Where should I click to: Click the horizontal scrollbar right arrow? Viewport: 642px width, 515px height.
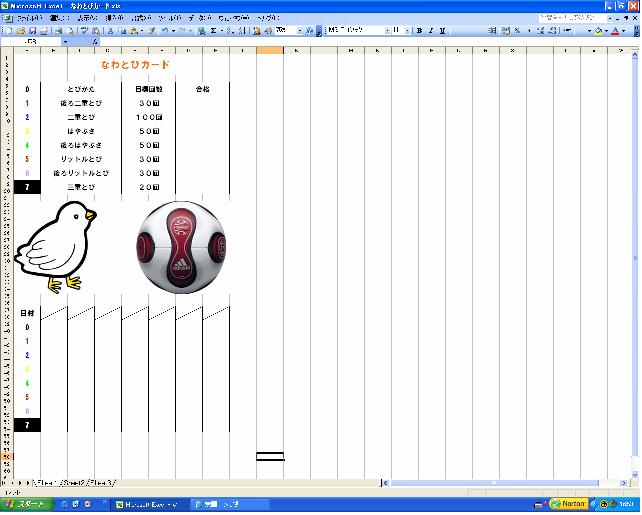pos(625,485)
